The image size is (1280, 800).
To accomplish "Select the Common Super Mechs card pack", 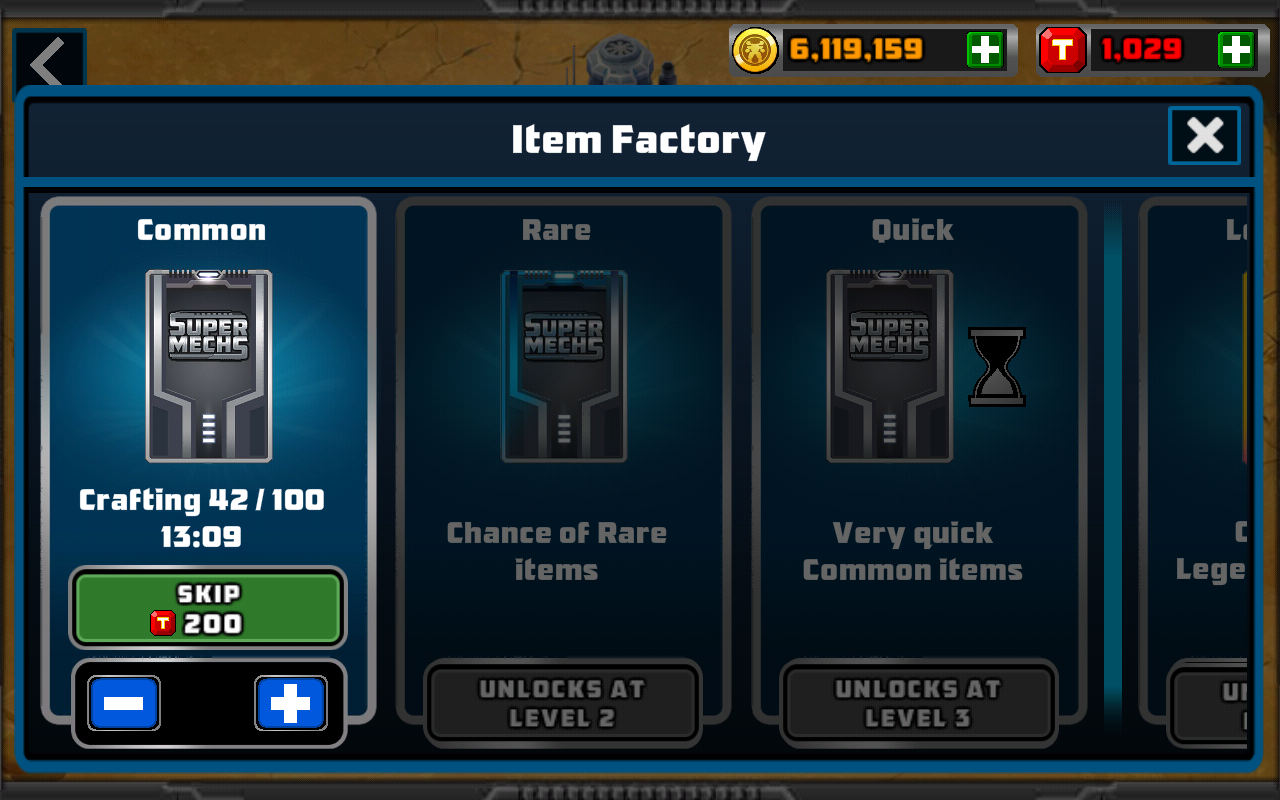I will (209, 366).
